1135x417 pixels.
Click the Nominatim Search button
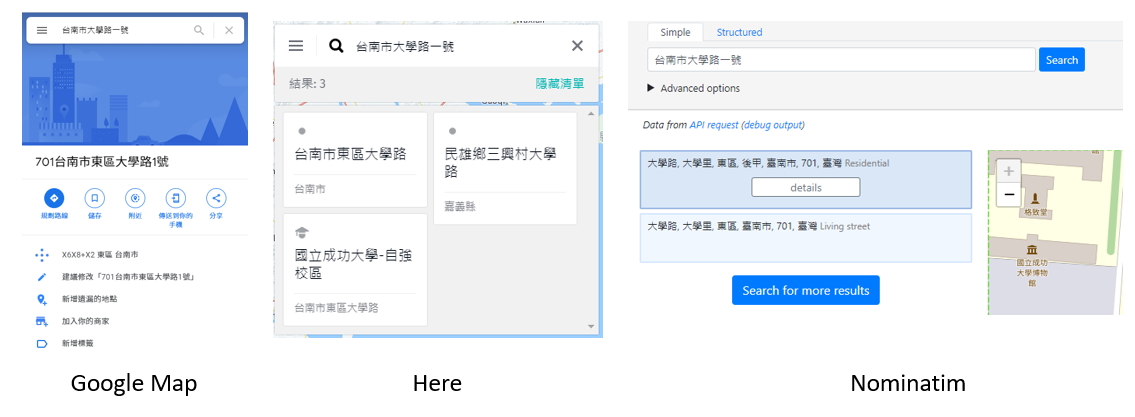tap(1062, 60)
